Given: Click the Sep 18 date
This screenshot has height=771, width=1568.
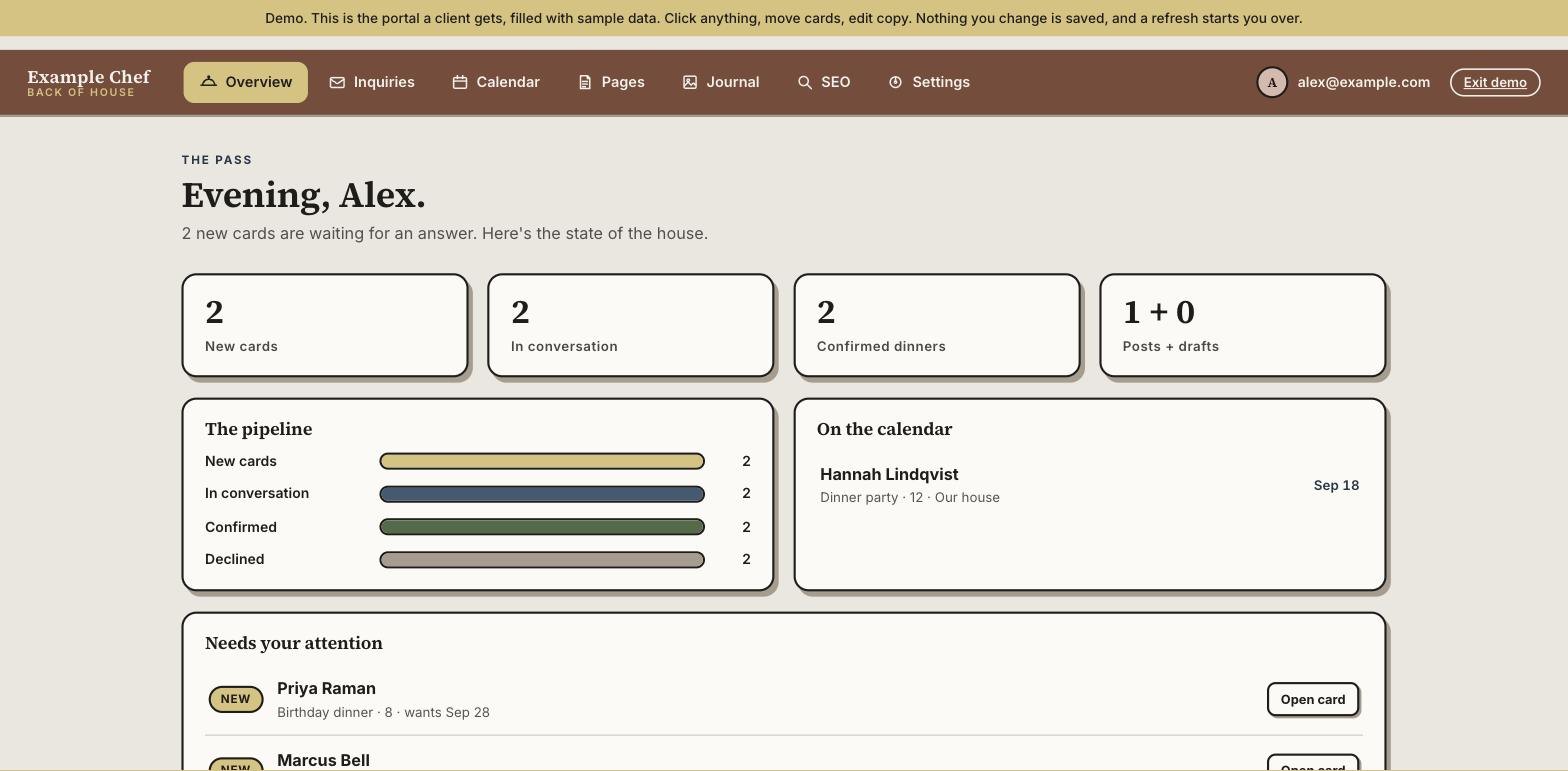Looking at the screenshot, I should 1336,485.
